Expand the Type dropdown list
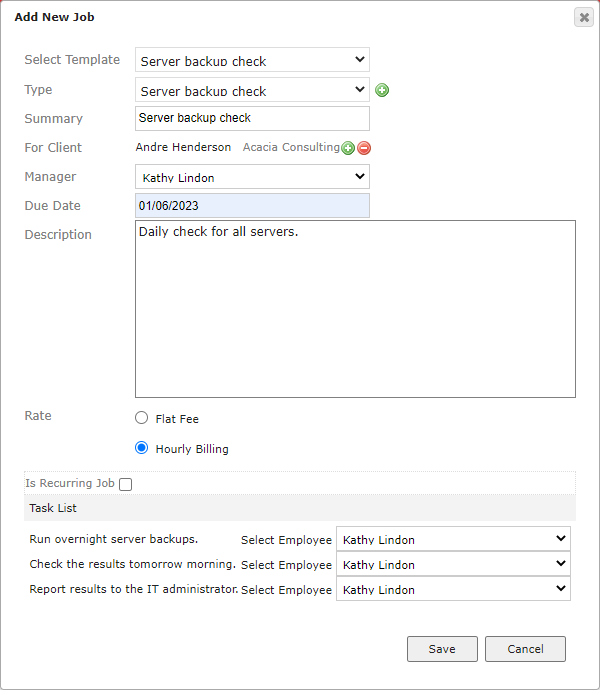 click(252, 90)
